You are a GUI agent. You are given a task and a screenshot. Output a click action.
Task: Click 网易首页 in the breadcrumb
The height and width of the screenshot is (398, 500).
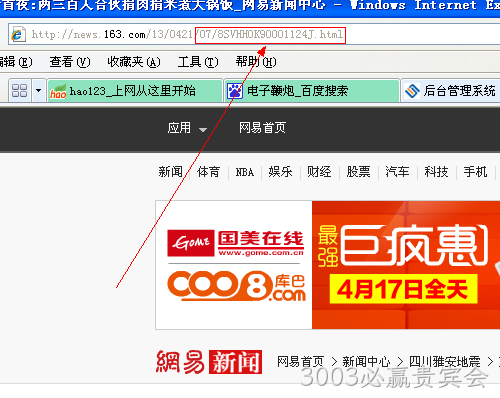click(300, 362)
